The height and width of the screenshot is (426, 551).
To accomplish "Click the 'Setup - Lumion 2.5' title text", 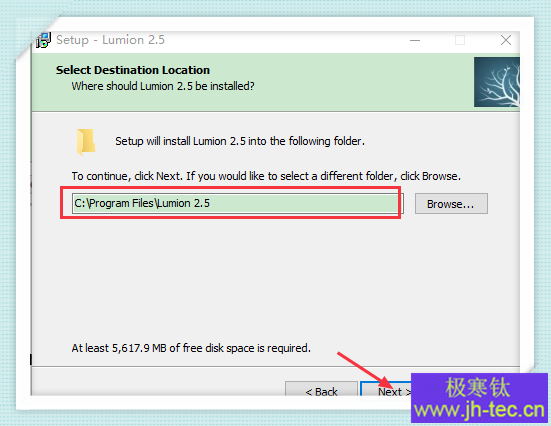I will (x=110, y=40).
